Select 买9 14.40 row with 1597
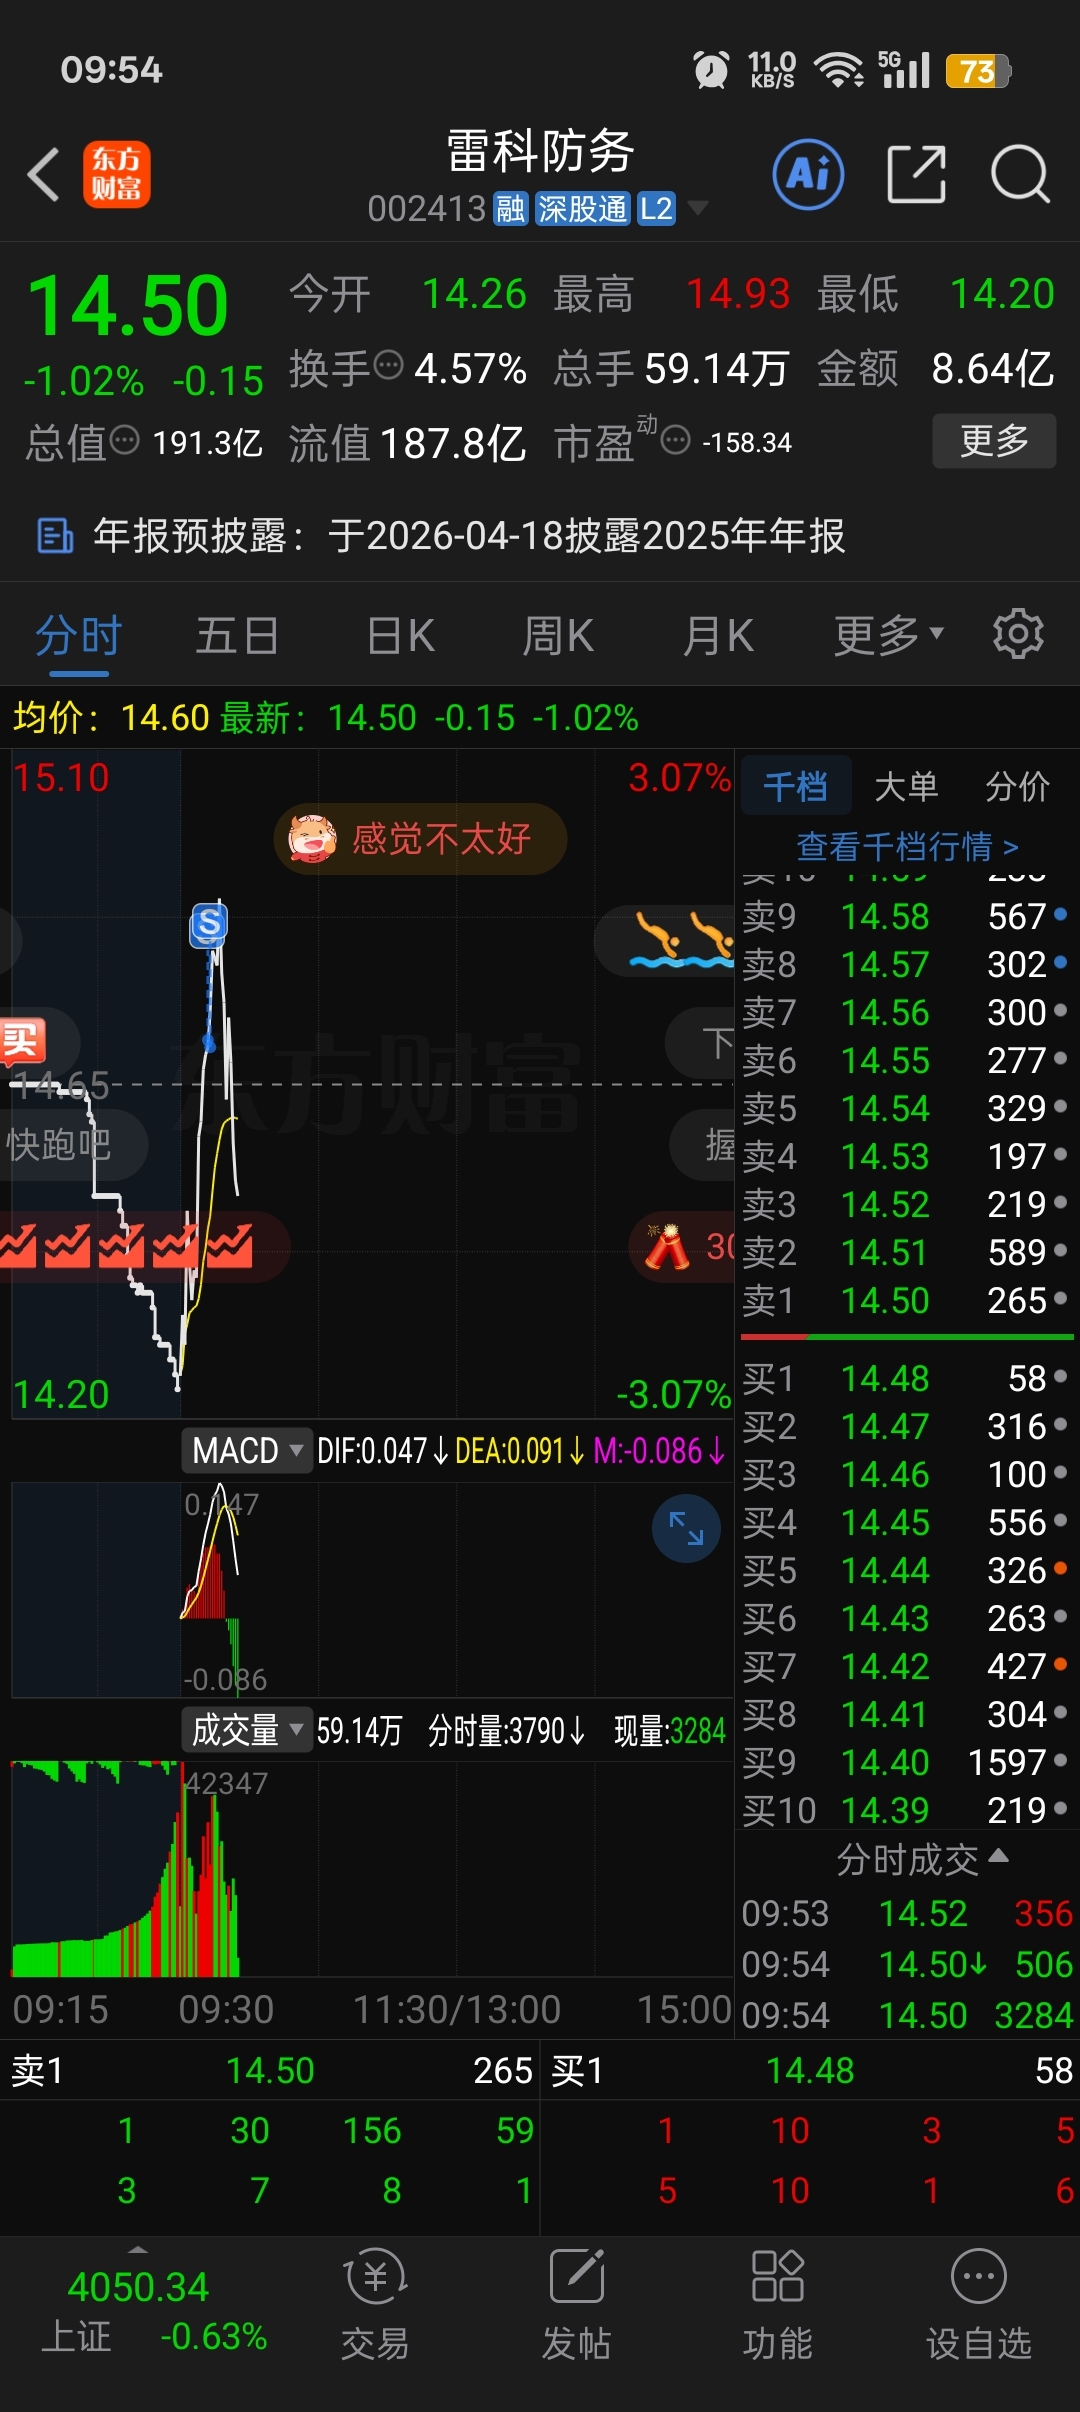The image size is (1080, 2412). 906,1762
